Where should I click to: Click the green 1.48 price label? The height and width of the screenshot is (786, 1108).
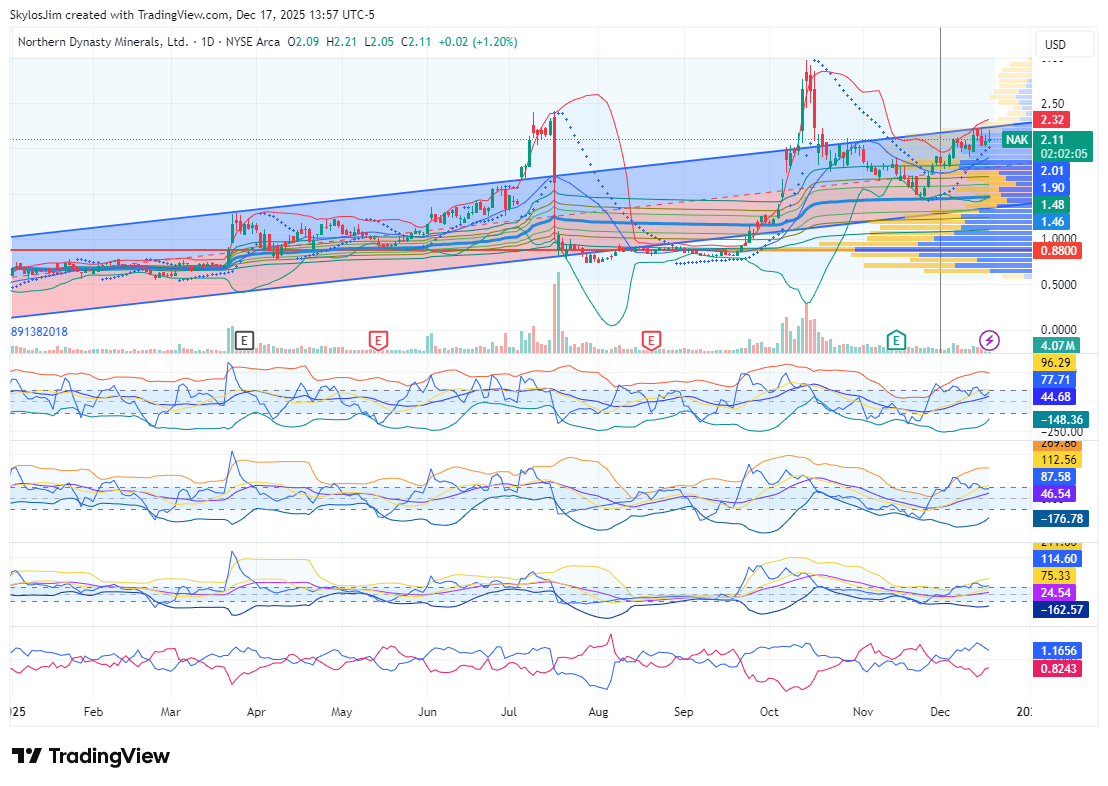point(1051,205)
